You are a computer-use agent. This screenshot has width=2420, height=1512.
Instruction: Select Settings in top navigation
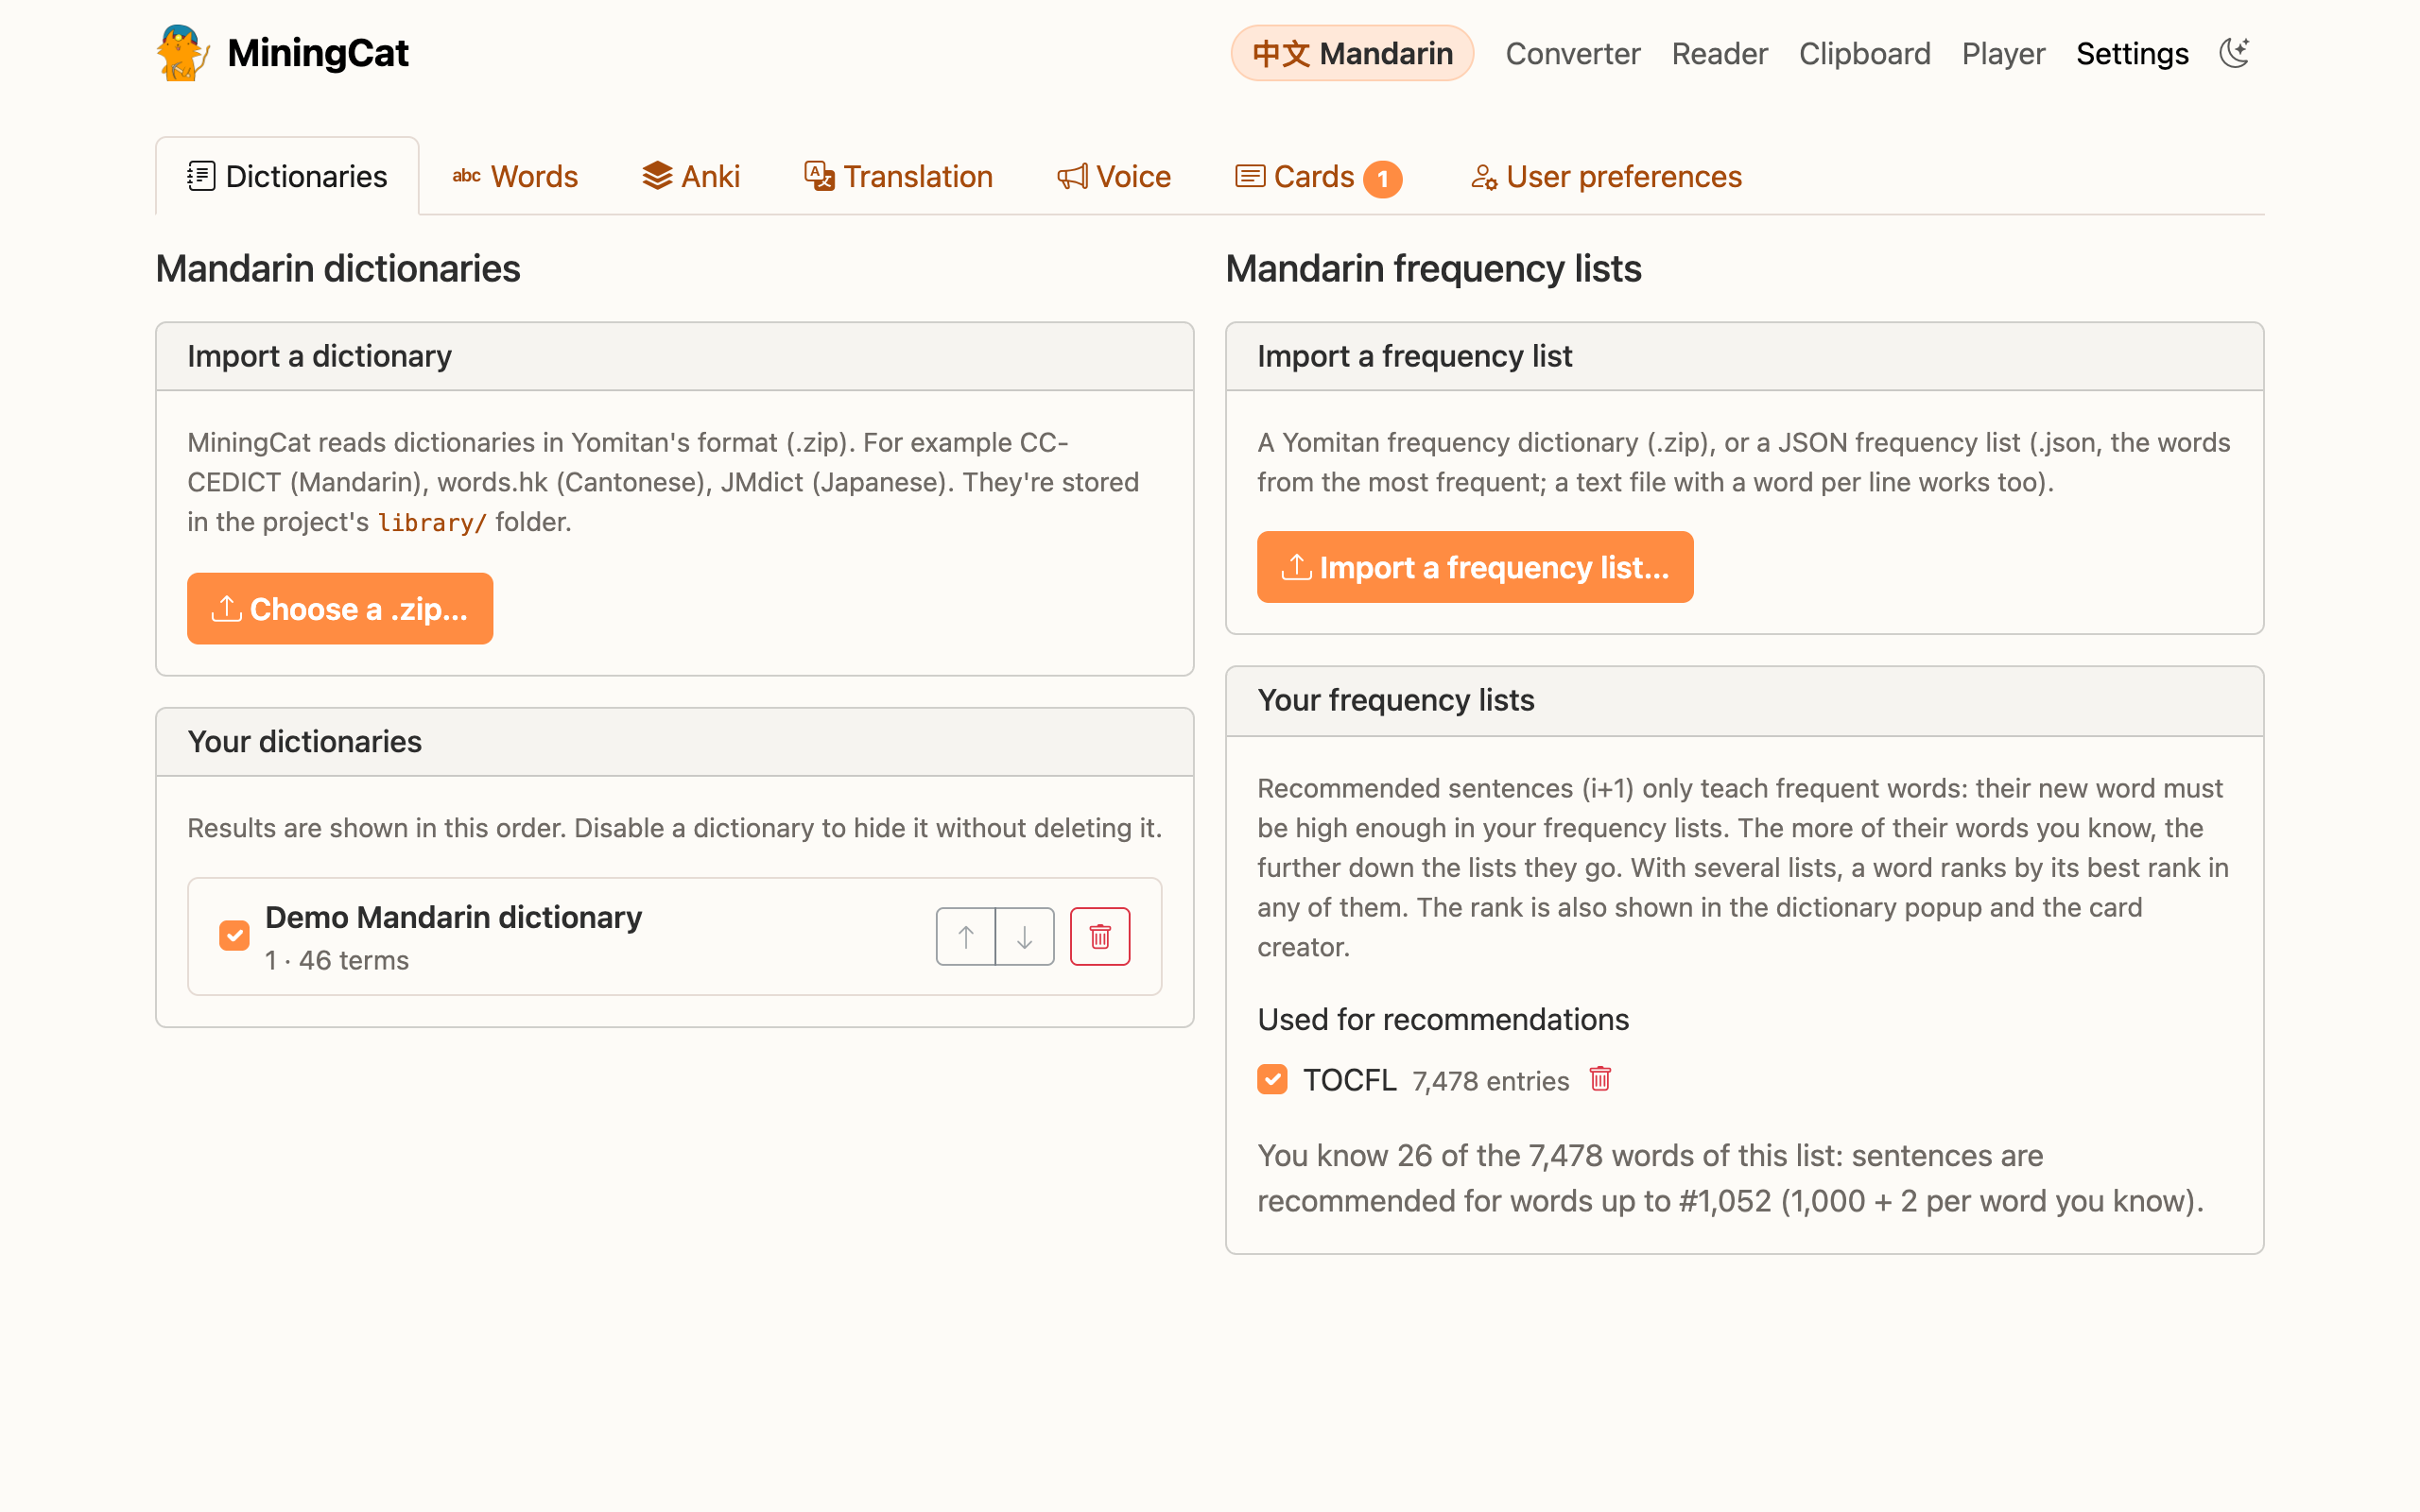point(2132,53)
